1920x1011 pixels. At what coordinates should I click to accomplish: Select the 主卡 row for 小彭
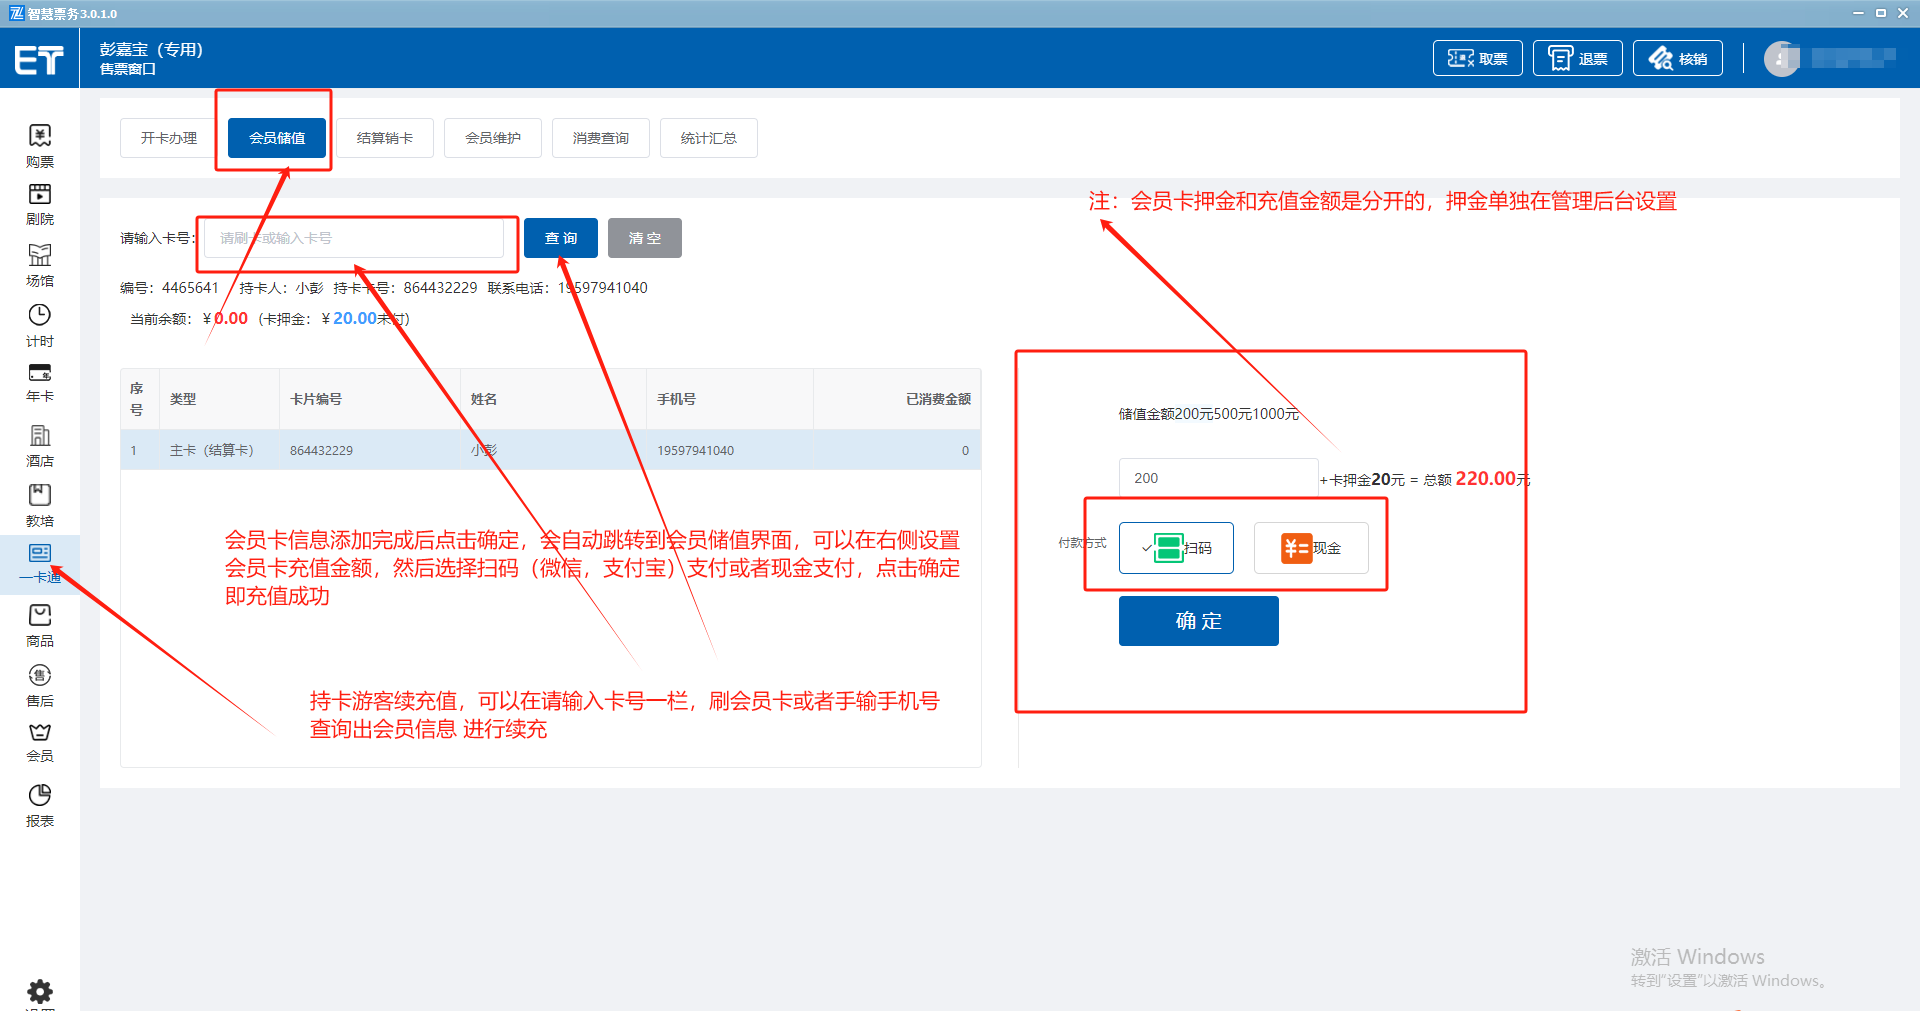[550, 450]
